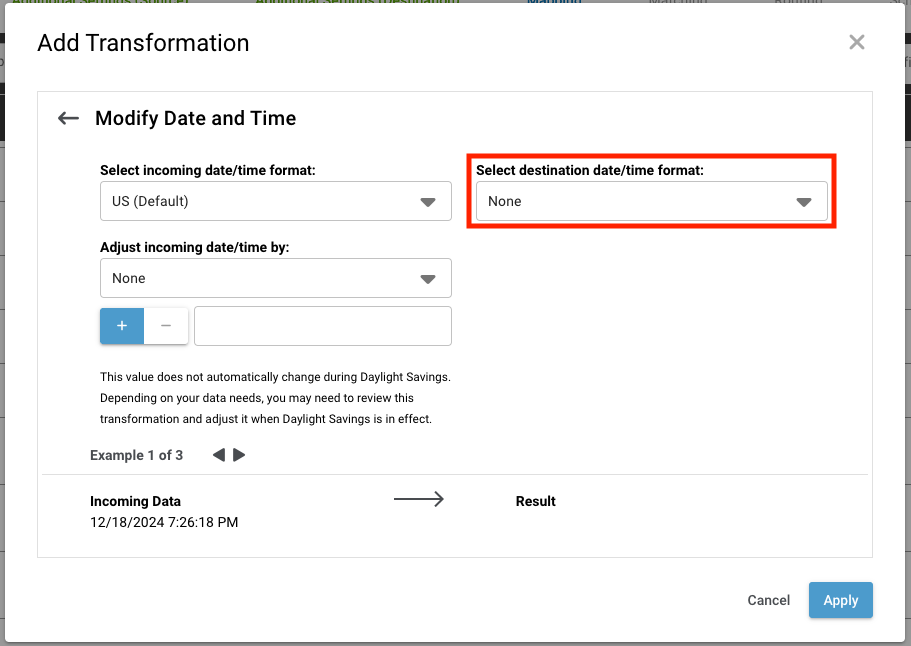Open the Adjust incoming date/time by dropdown
Screen dimensions: 911x646
click(x=275, y=278)
